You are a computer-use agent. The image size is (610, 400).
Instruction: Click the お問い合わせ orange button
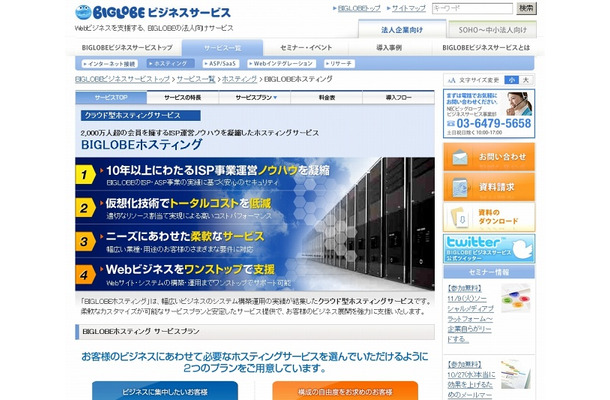[489, 157]
